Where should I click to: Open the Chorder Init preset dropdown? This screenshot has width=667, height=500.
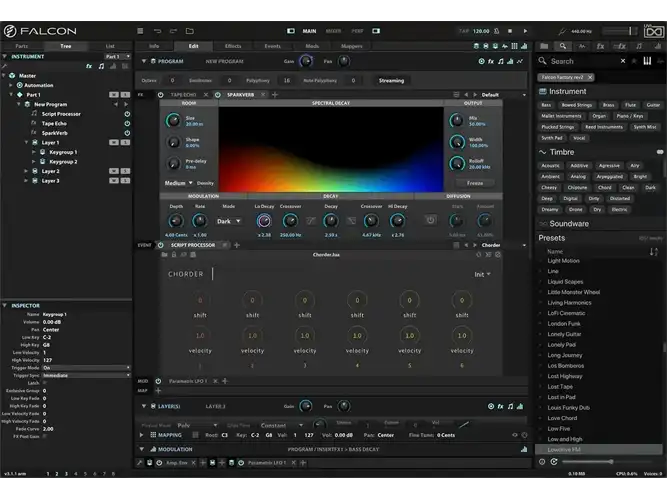[482, 274]
